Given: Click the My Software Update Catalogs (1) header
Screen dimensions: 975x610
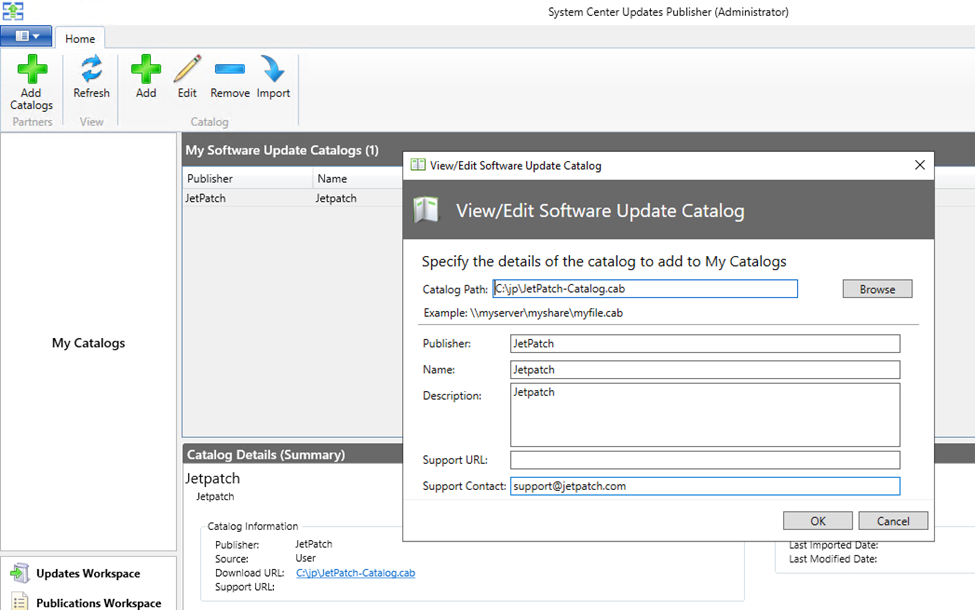Looking at the screenshot, I should [x=282, y=150].
